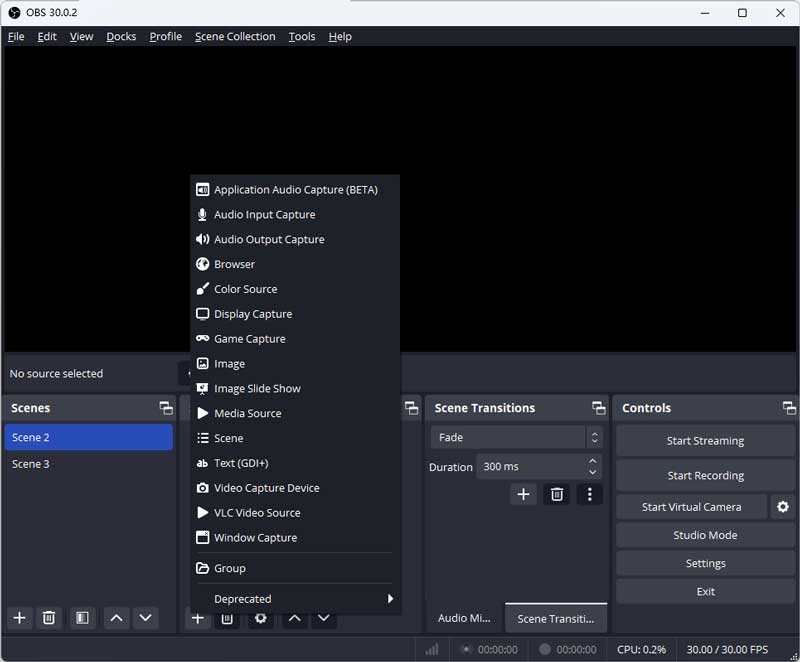Open scene filters in the Scenes toolbar

[82, 618]
